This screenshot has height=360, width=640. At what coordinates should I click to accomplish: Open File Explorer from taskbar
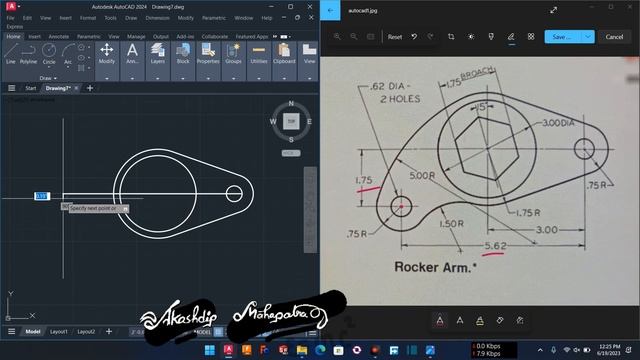coord(302,350)
